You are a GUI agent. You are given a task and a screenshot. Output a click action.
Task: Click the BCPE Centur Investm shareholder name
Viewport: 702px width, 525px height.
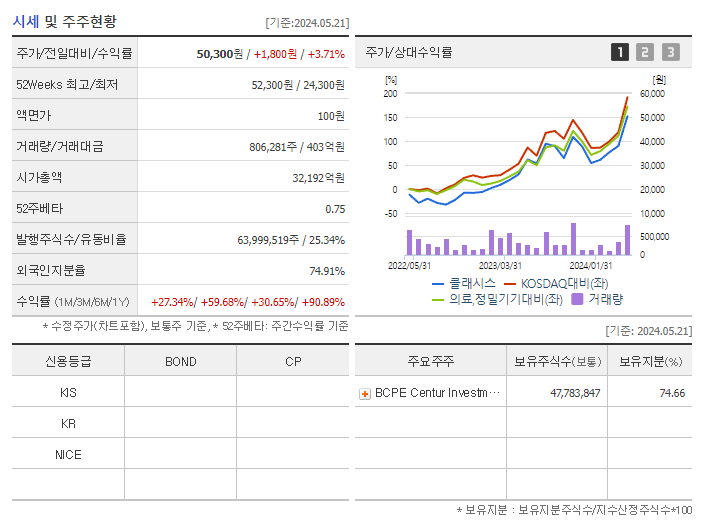point(437,393)
